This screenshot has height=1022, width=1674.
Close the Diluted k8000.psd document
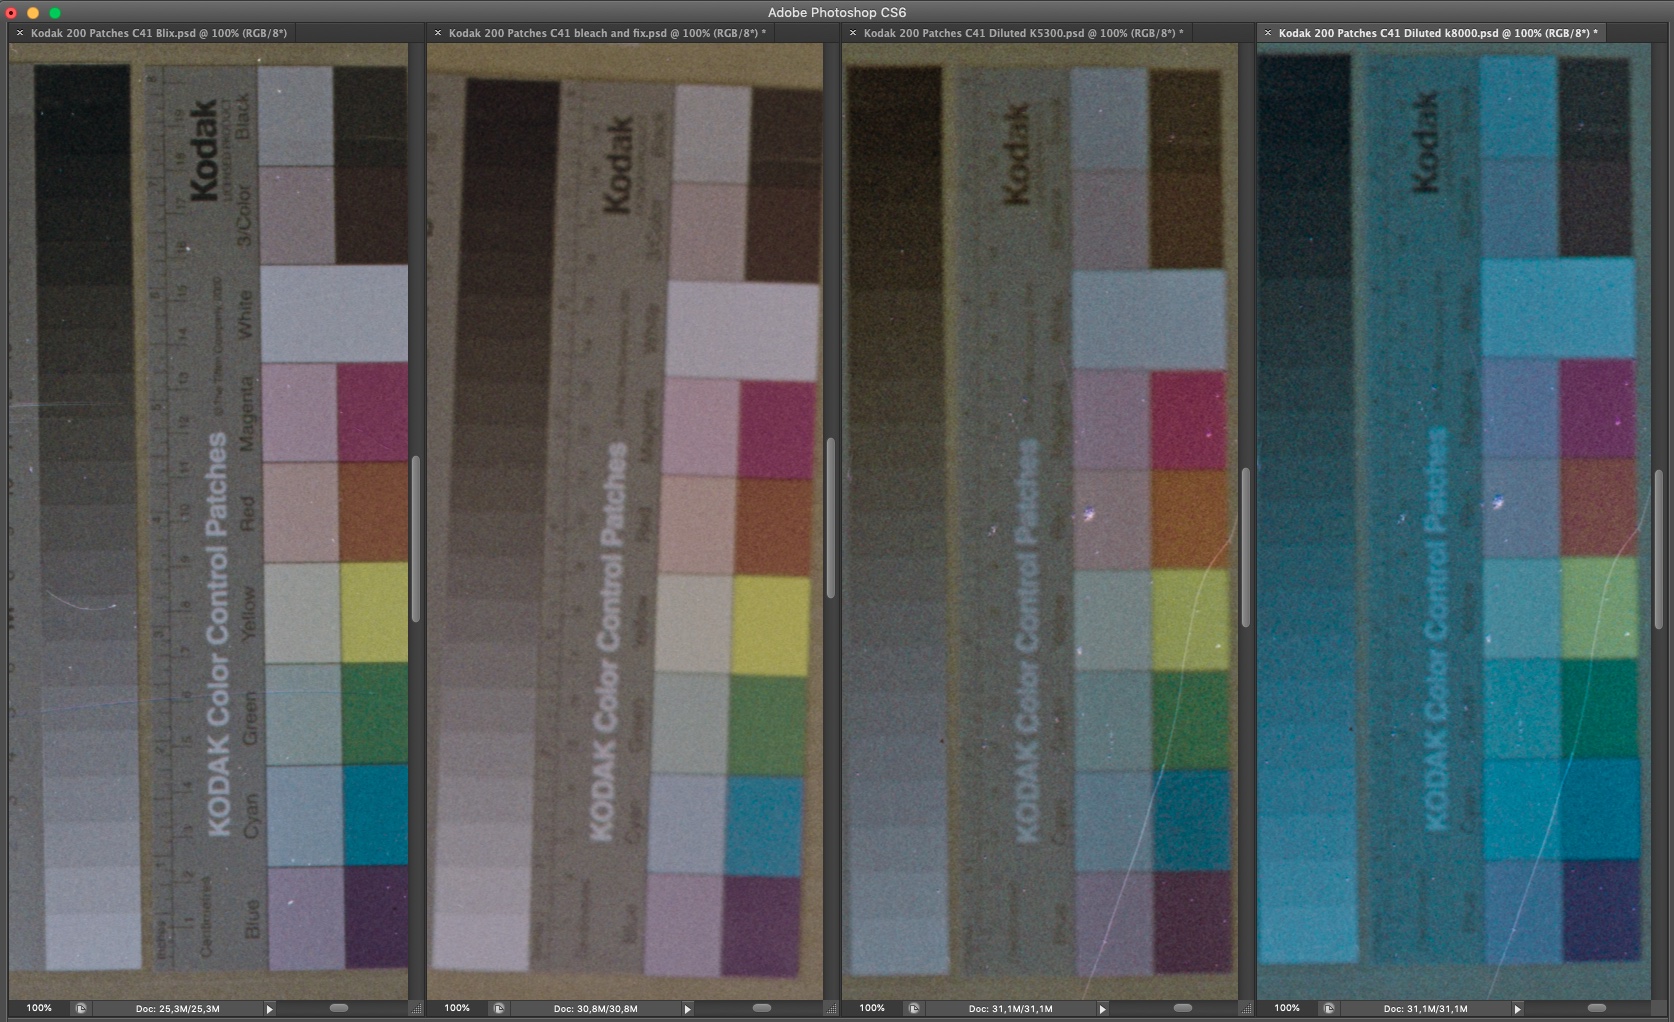[x=1267, y=33]
